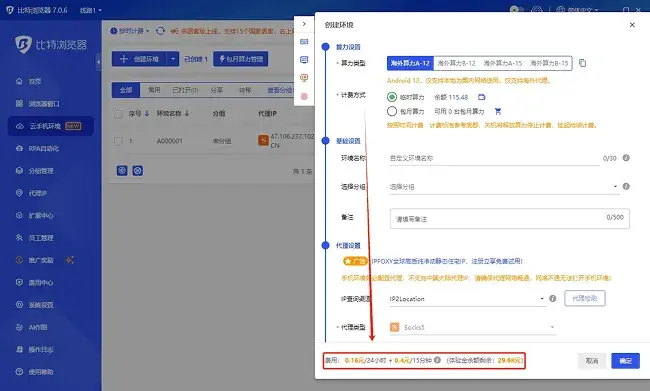Open 代理IP in the sidebar

click(x=32, y=193)
